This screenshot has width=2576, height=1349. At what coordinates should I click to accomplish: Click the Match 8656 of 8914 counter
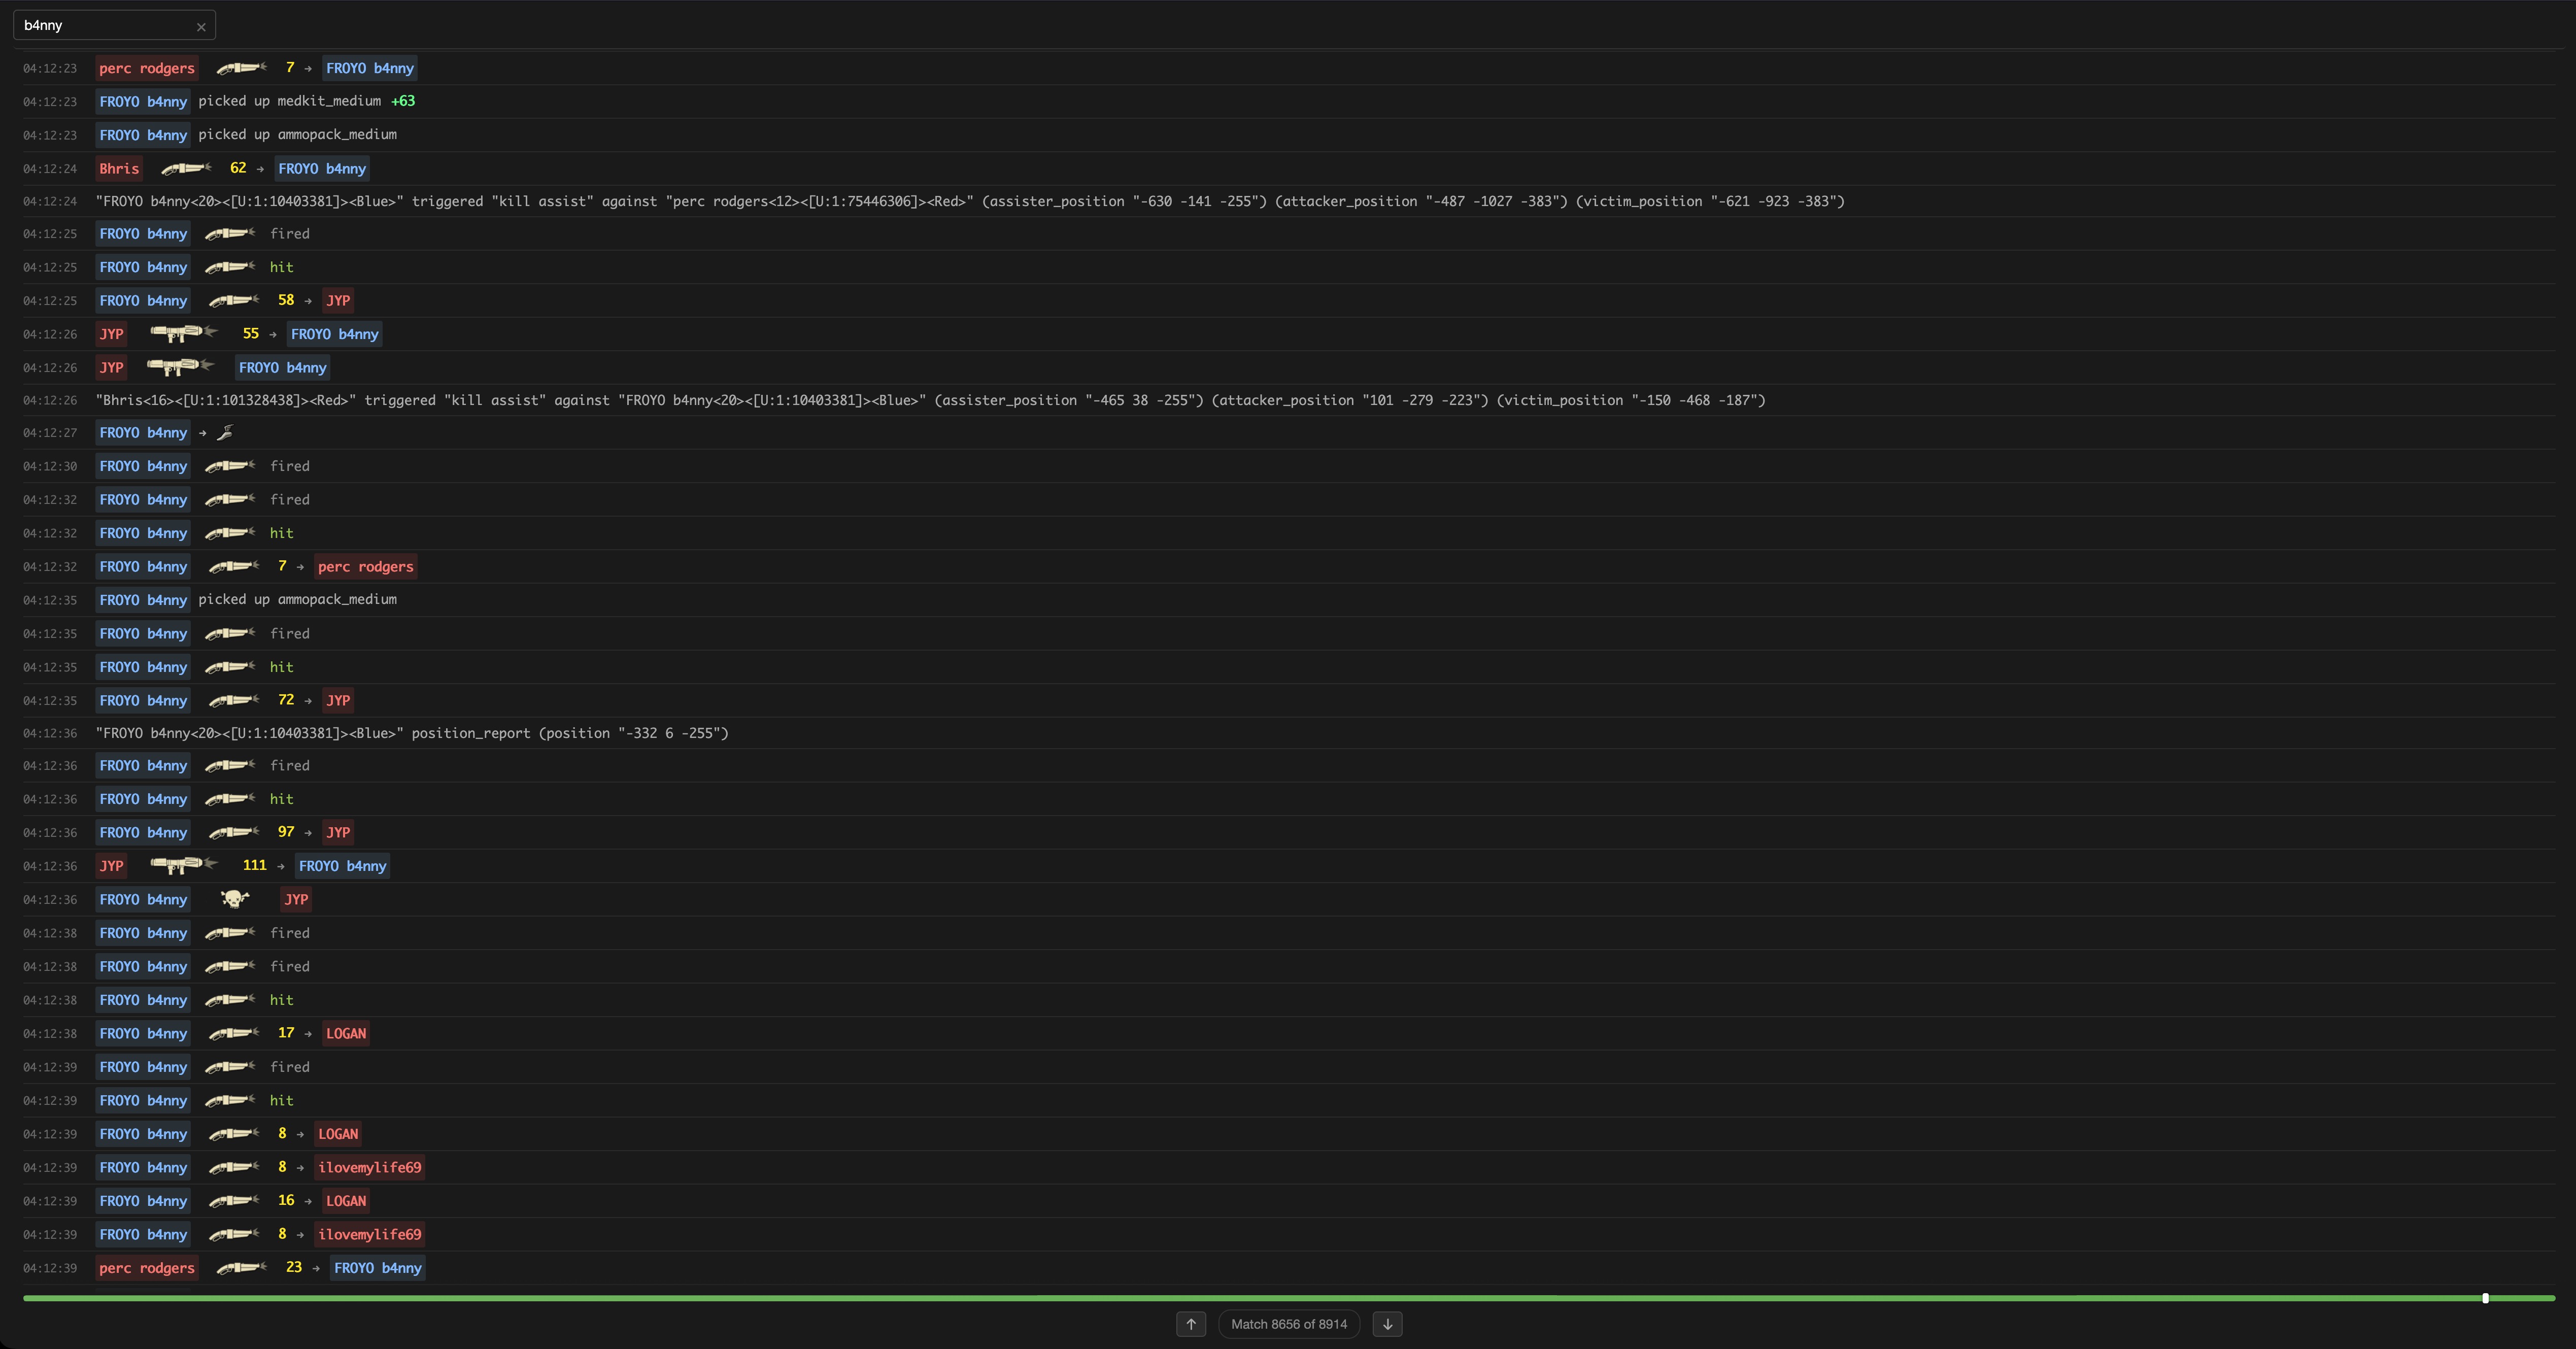pos(1288,1324)
